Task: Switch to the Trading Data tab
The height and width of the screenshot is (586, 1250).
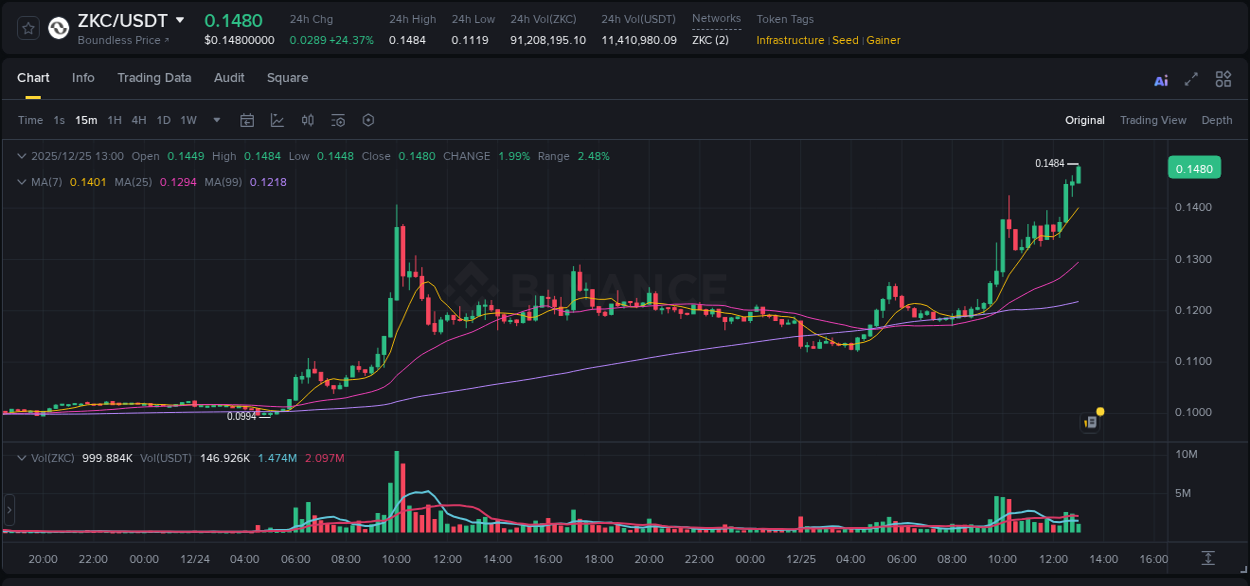Action: (x=154, y=77)
